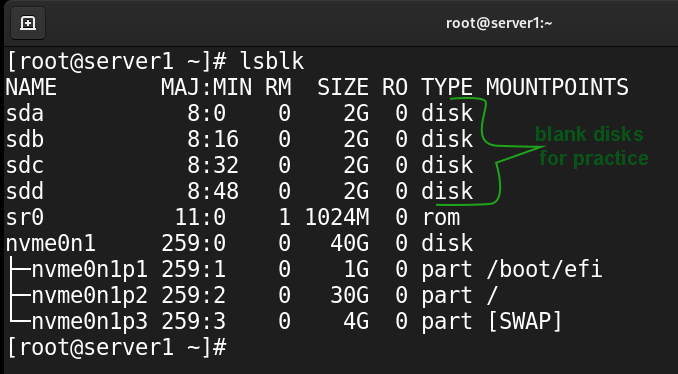Click the green blank disks annotation
The image size is (678, 374).
(592, 146)
